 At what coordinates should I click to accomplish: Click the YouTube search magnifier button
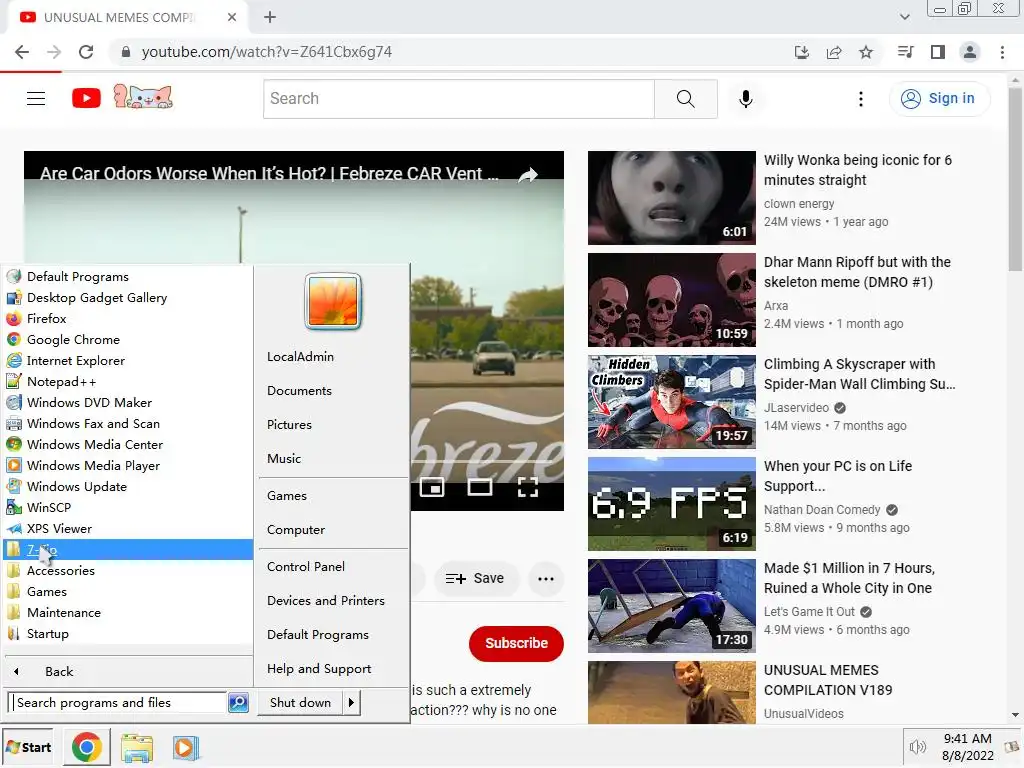click(686, 99)
